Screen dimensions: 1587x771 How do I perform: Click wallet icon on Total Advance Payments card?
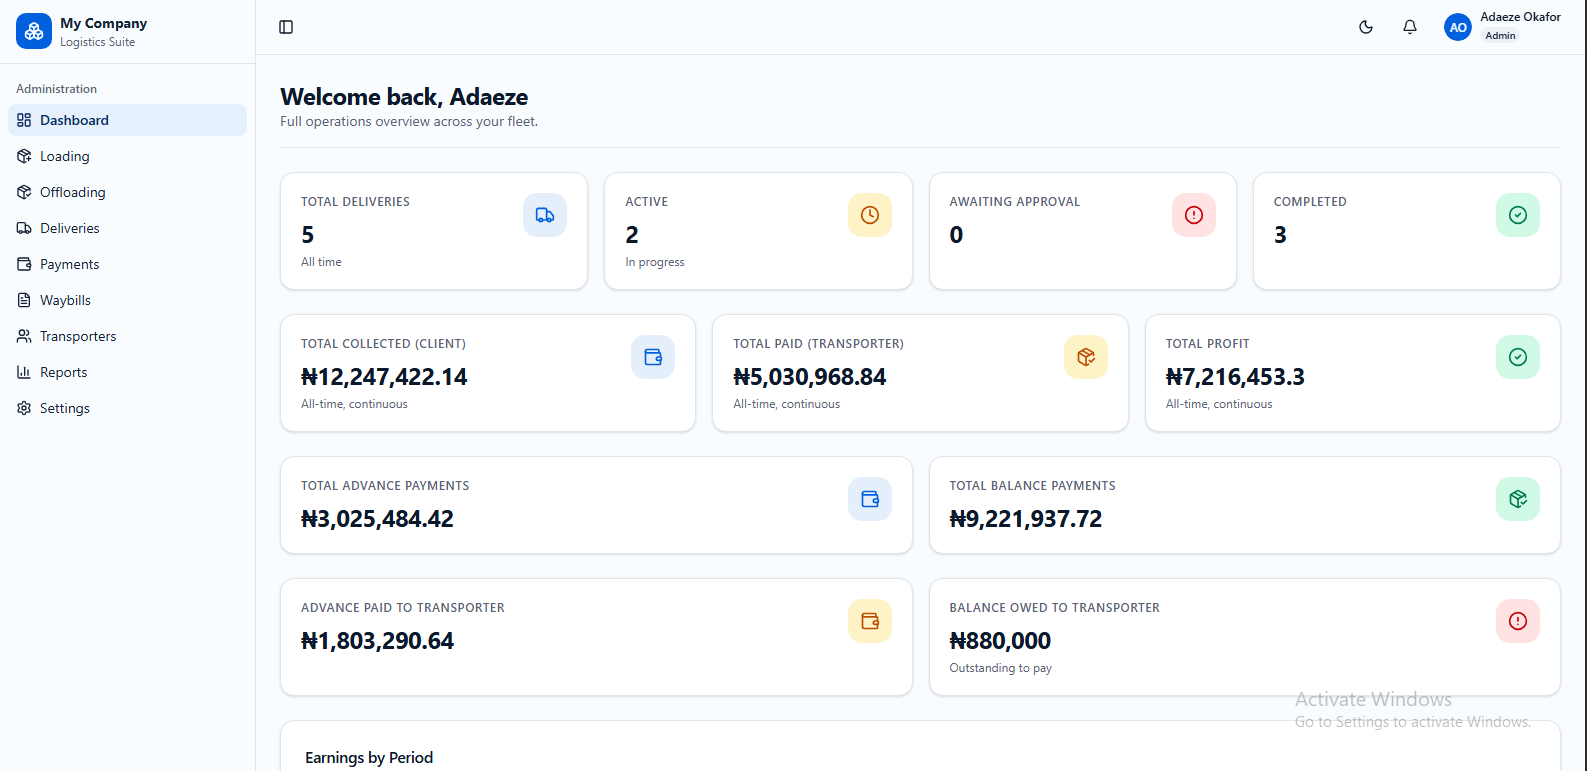[870, 499]
